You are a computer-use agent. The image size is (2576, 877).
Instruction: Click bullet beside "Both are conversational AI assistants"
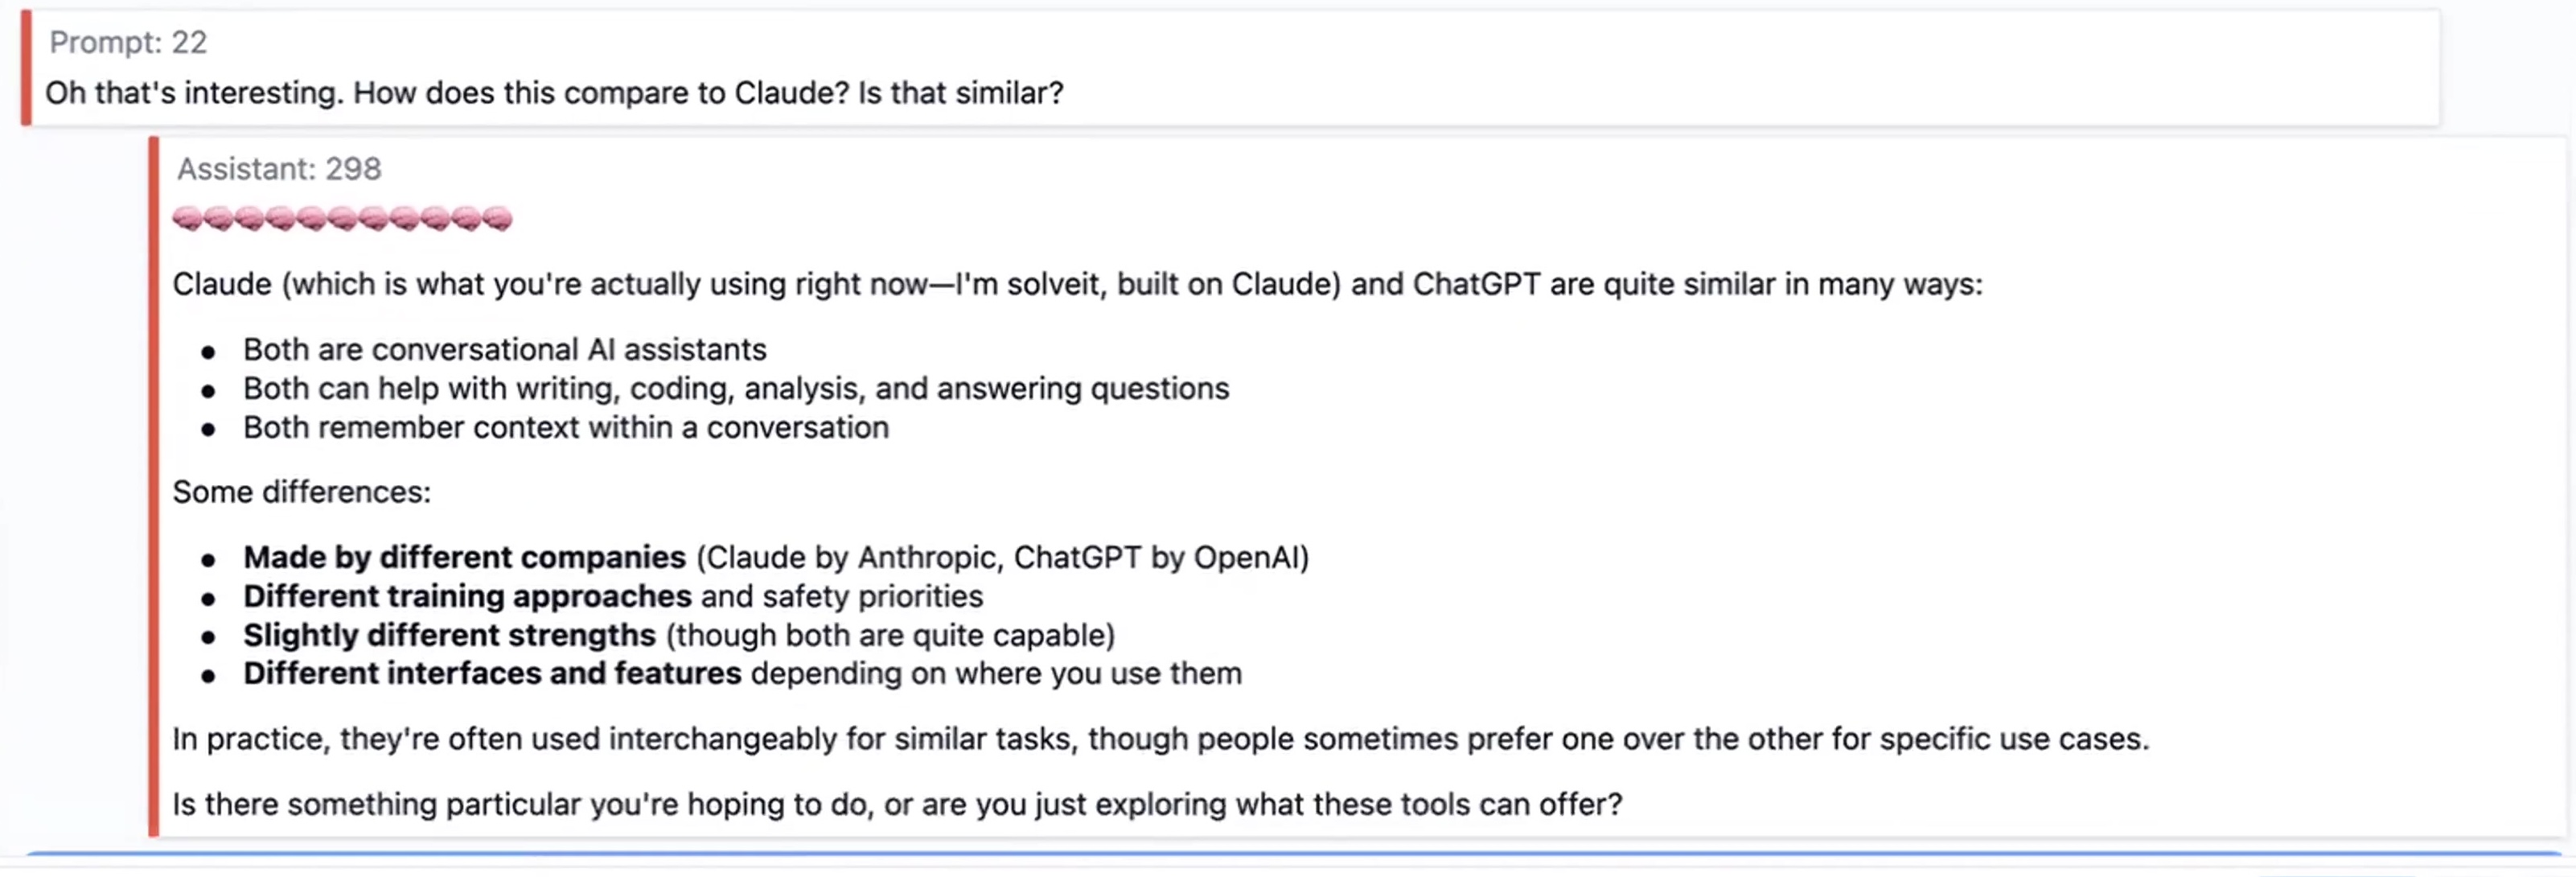tap(208, 351)
